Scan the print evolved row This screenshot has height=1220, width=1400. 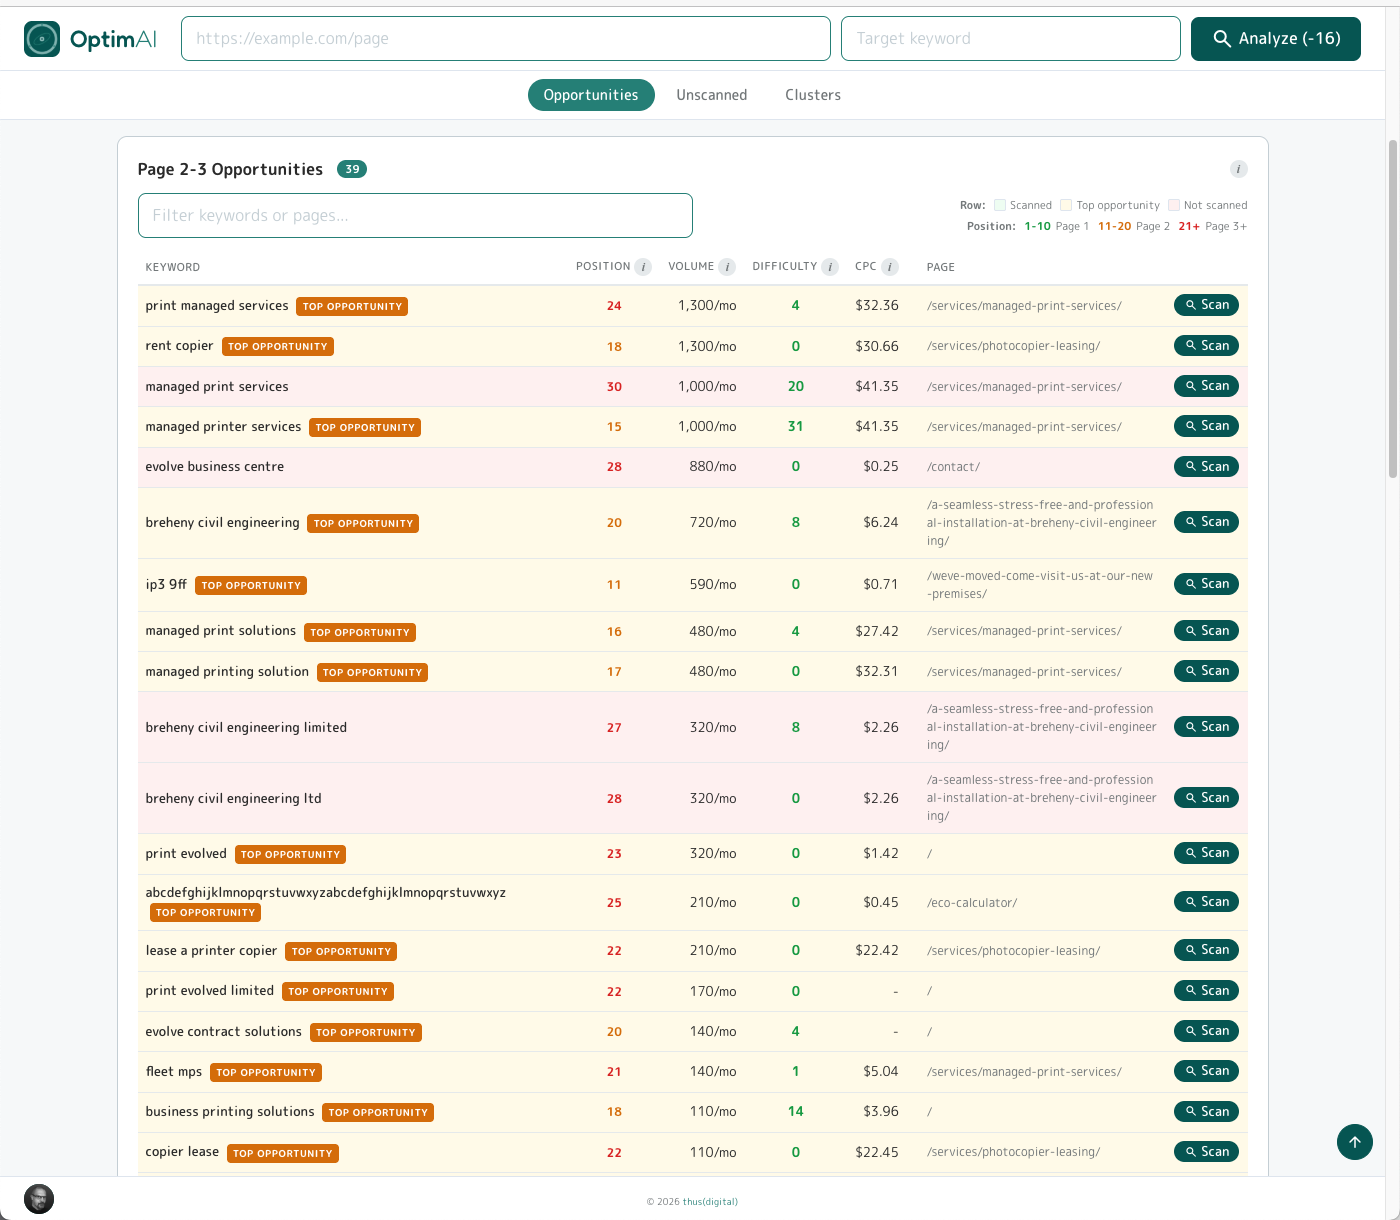1206,853
